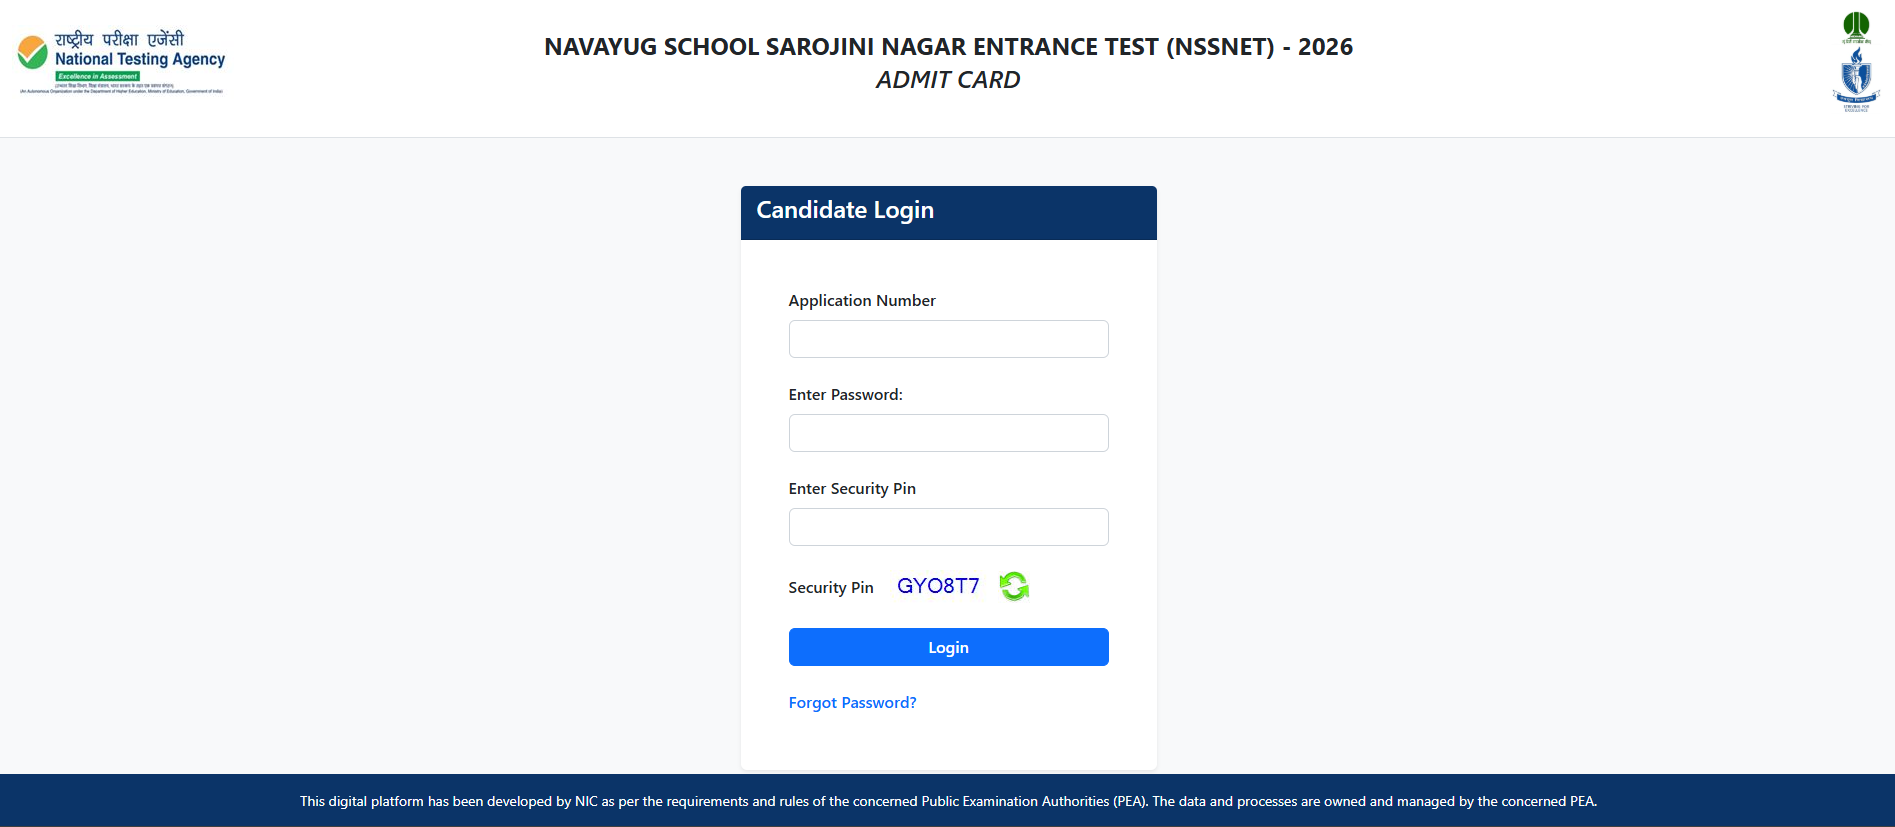Click the Application Number label
This screenshot has height=827, width=1895.
pos(862,301)
